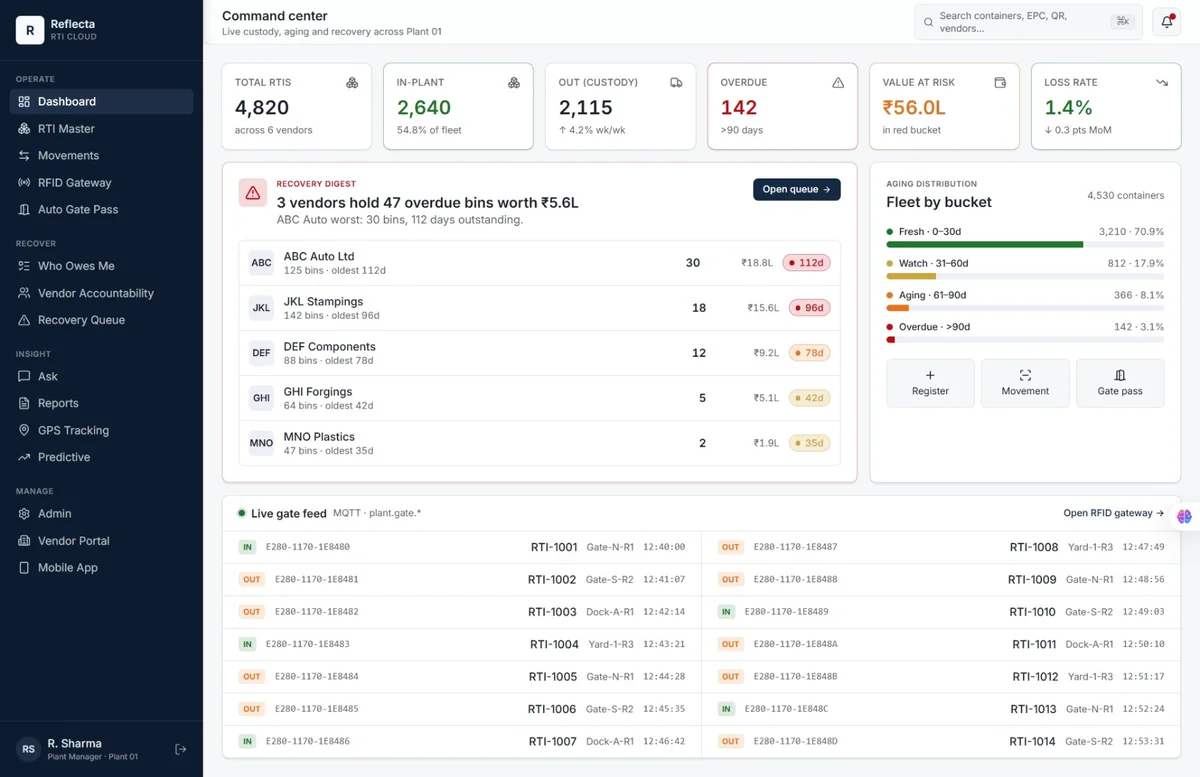Click the wallet icon in Value at Risk card
Viewport: 1200px width, 777px height.
click(1000, 83)
